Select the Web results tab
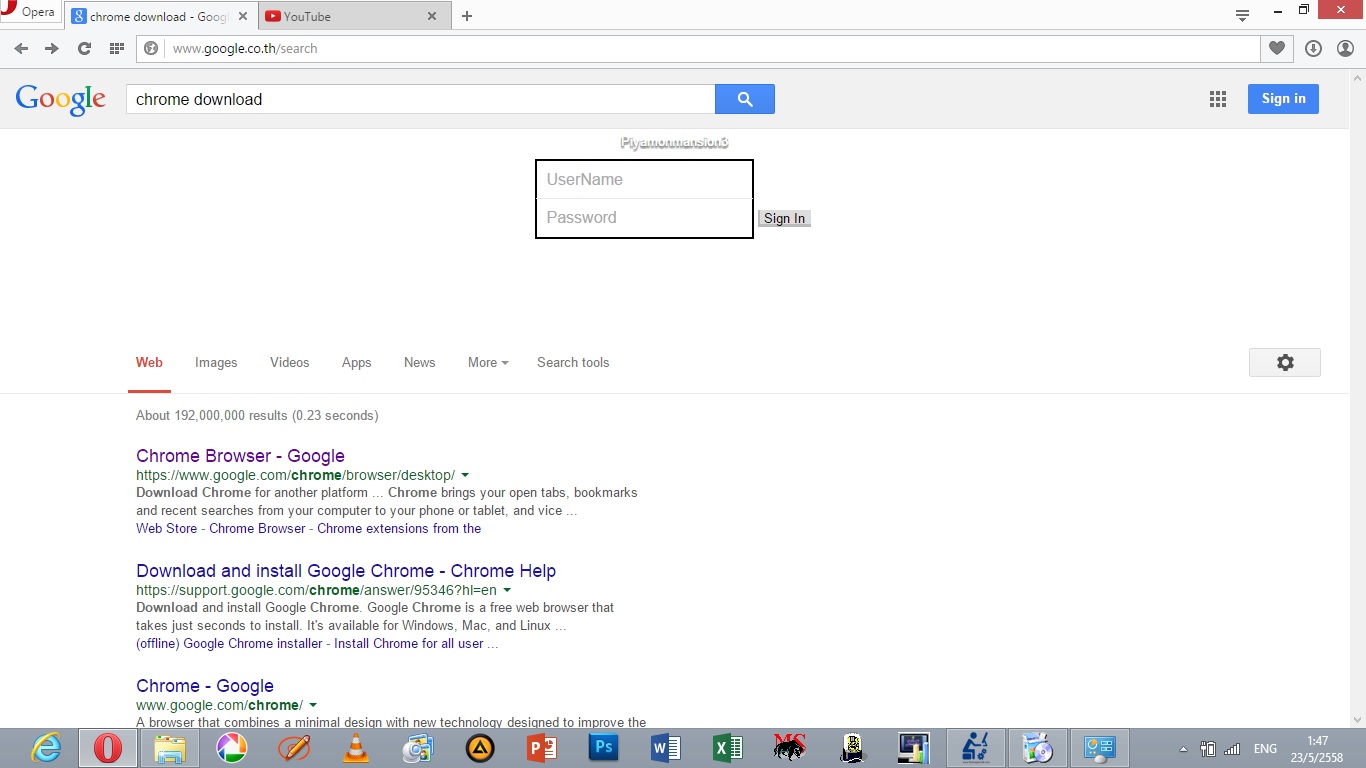 coord(149,363)
